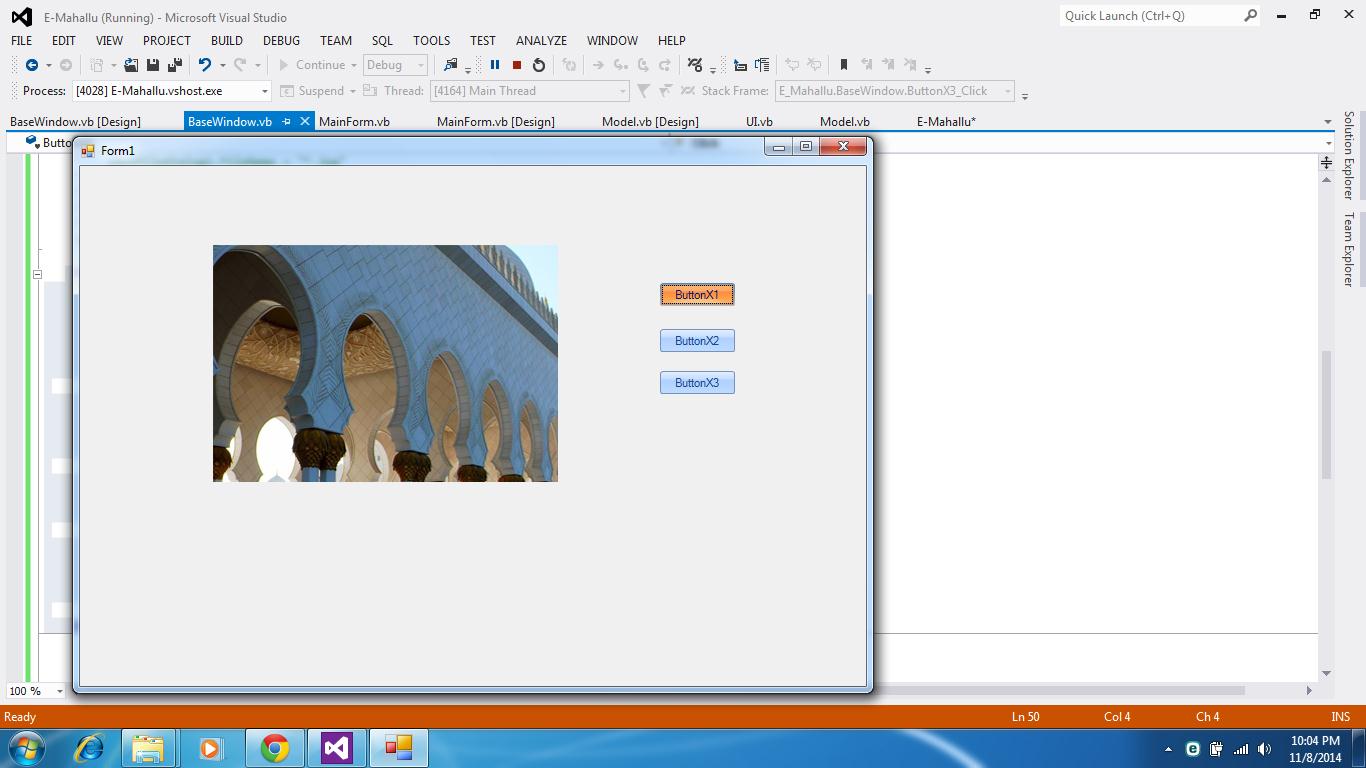Toggle pin on BaseWindow.vb tab
The width and height of the screenshot is (1366, 768).
[286, 121]
